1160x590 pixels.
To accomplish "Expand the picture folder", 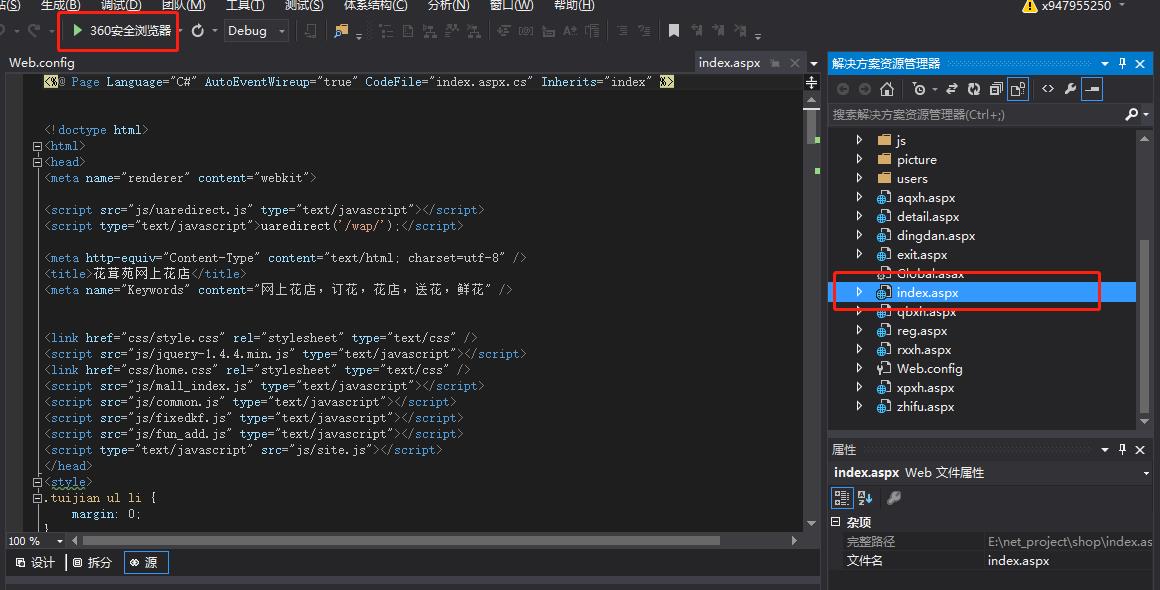I will point(859,159).
